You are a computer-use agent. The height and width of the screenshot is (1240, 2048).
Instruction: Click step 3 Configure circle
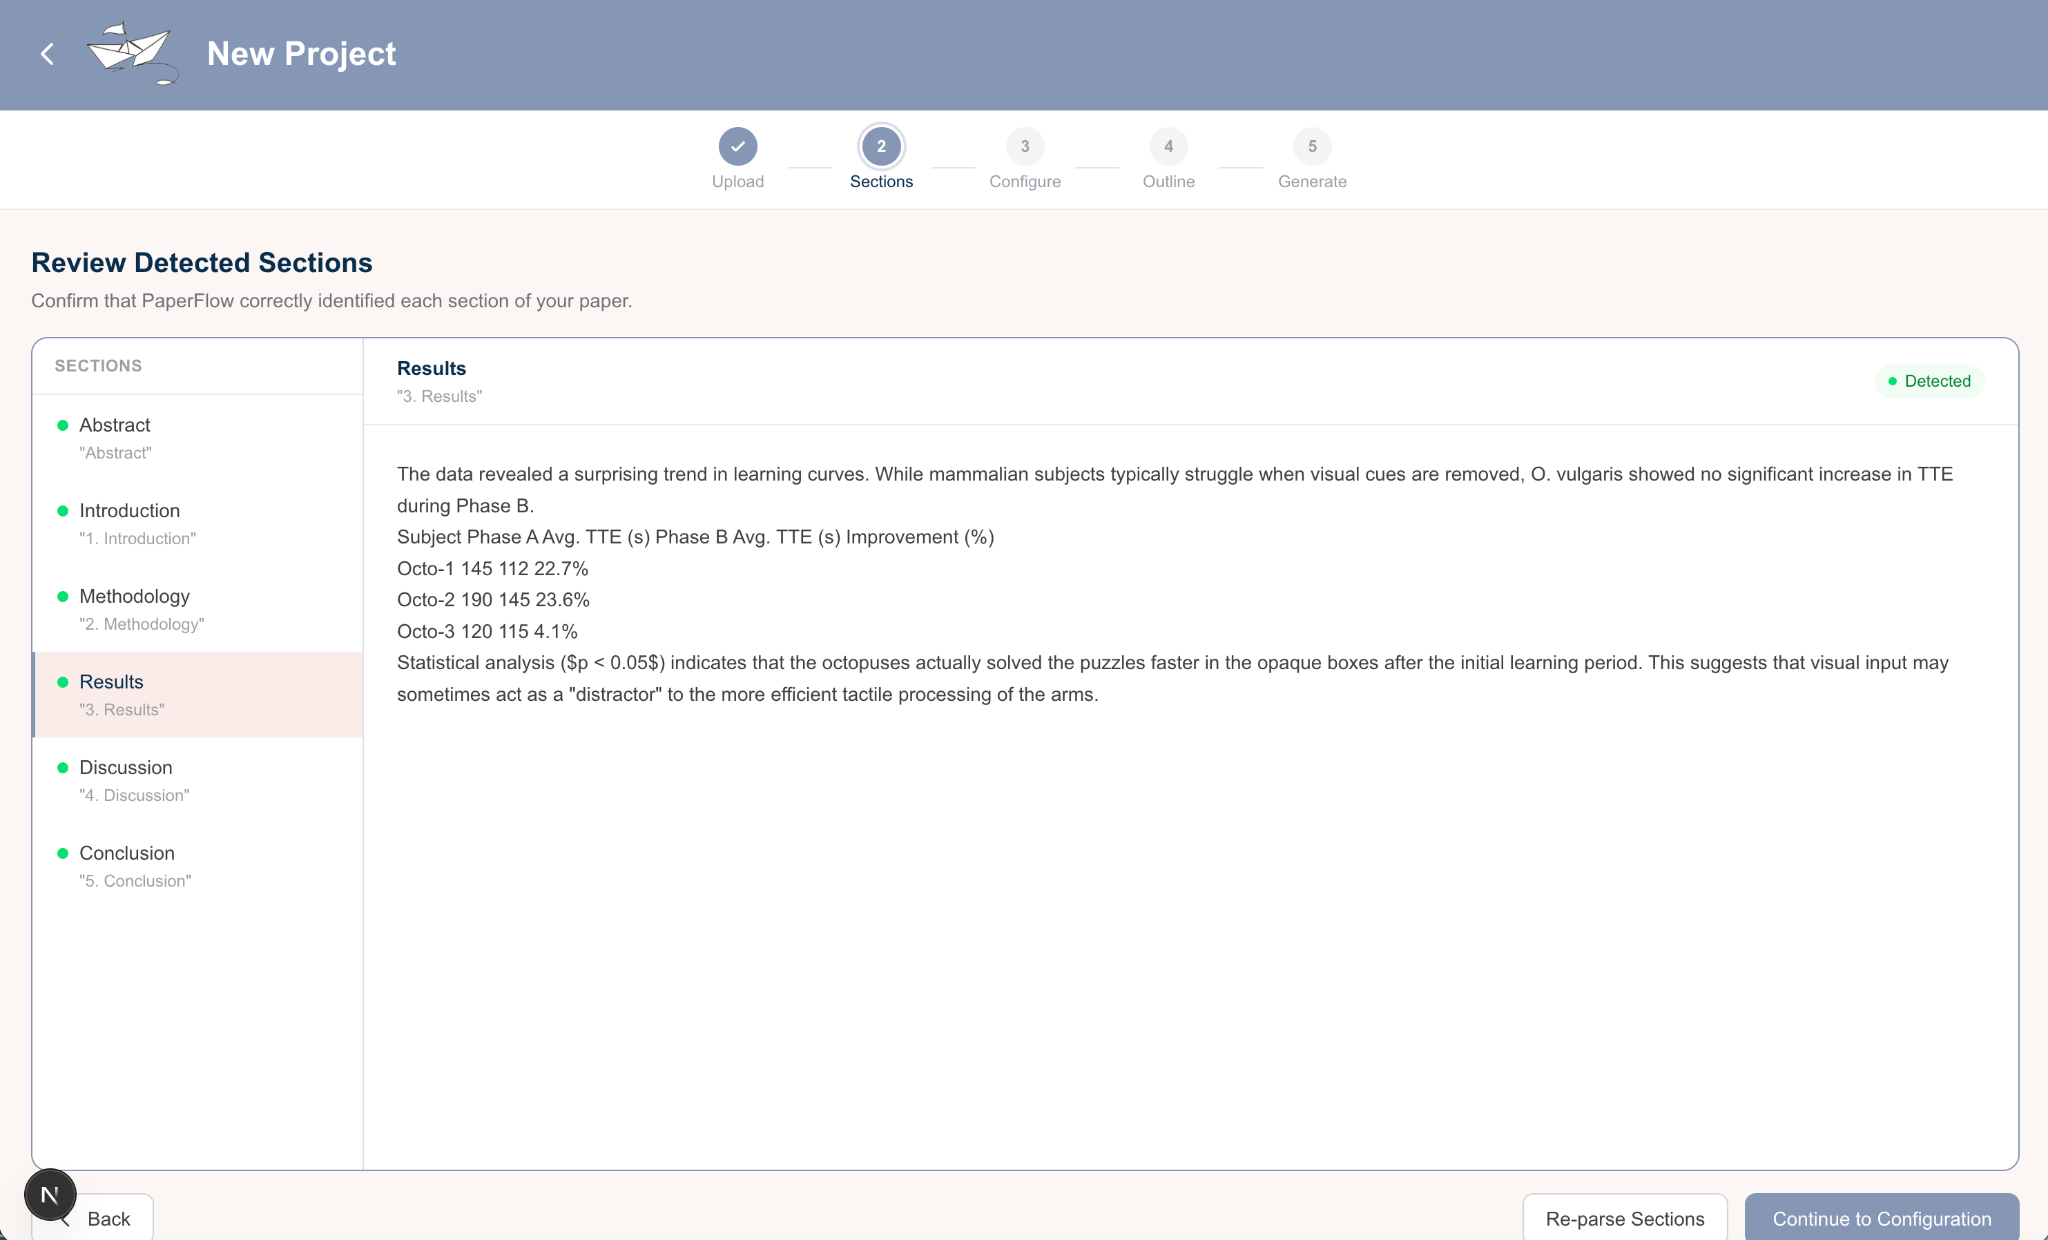coord(1024,146)
